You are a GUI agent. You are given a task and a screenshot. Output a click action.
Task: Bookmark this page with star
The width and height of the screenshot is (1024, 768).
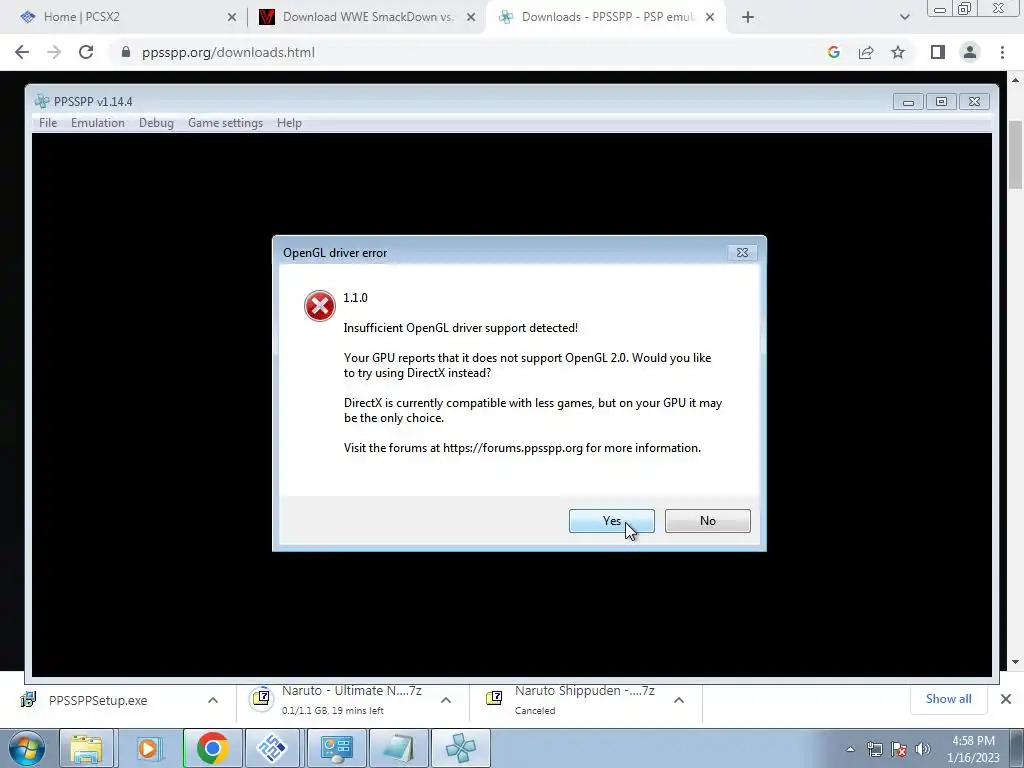tap(898, 52)
